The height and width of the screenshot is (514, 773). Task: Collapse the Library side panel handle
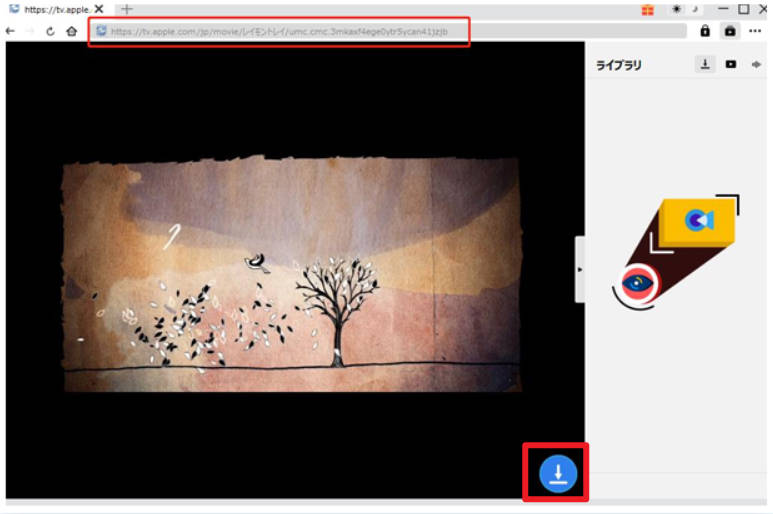[580, 269]
